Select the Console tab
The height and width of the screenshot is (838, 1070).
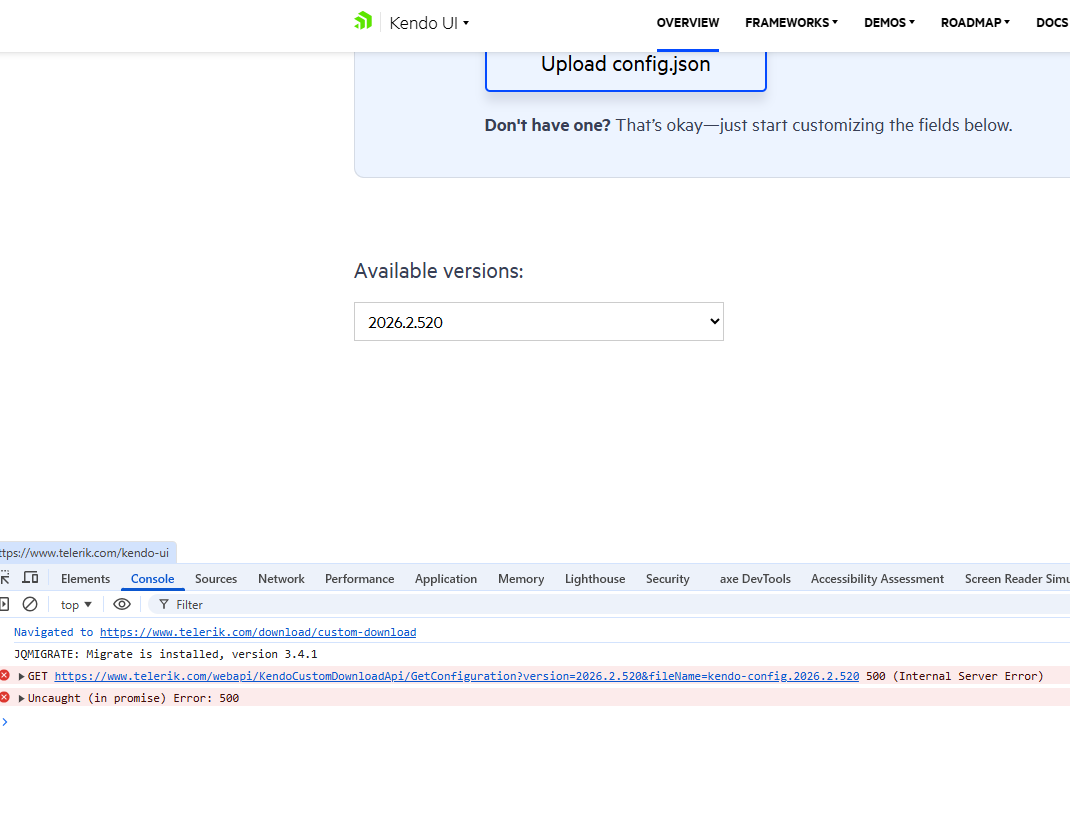pos(152,579)
